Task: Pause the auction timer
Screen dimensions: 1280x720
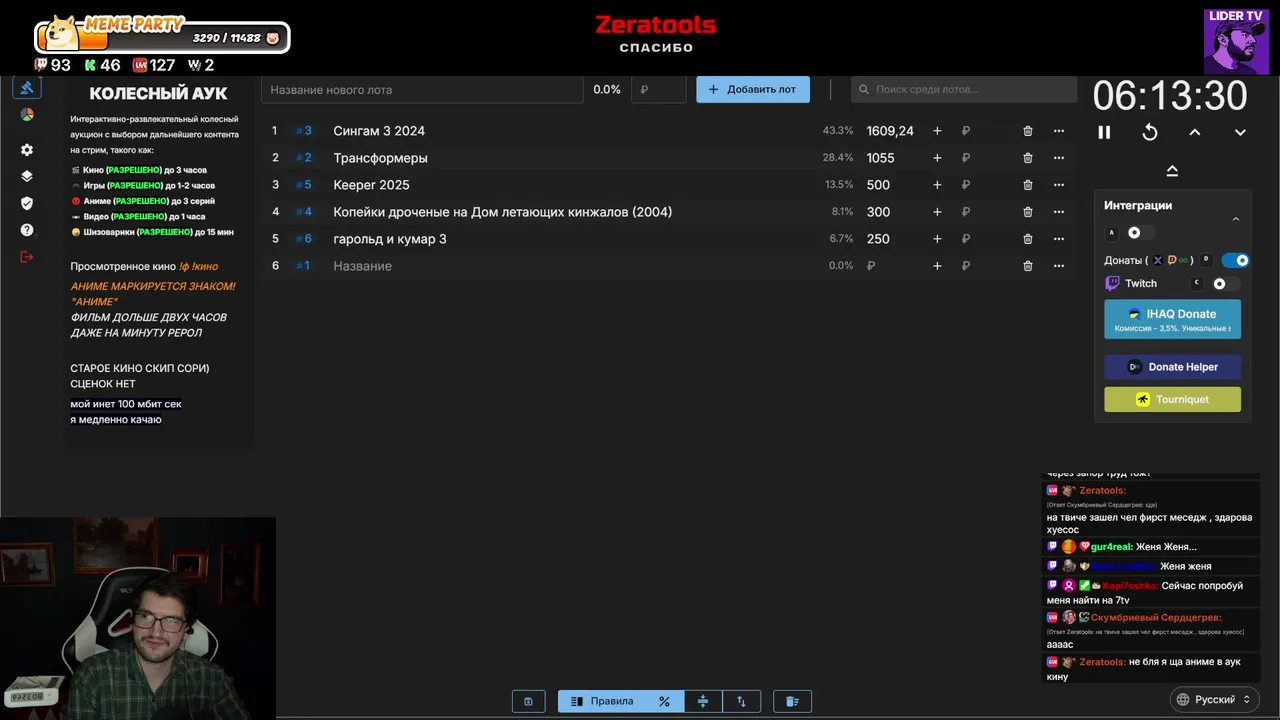Action: [1104, 132]
